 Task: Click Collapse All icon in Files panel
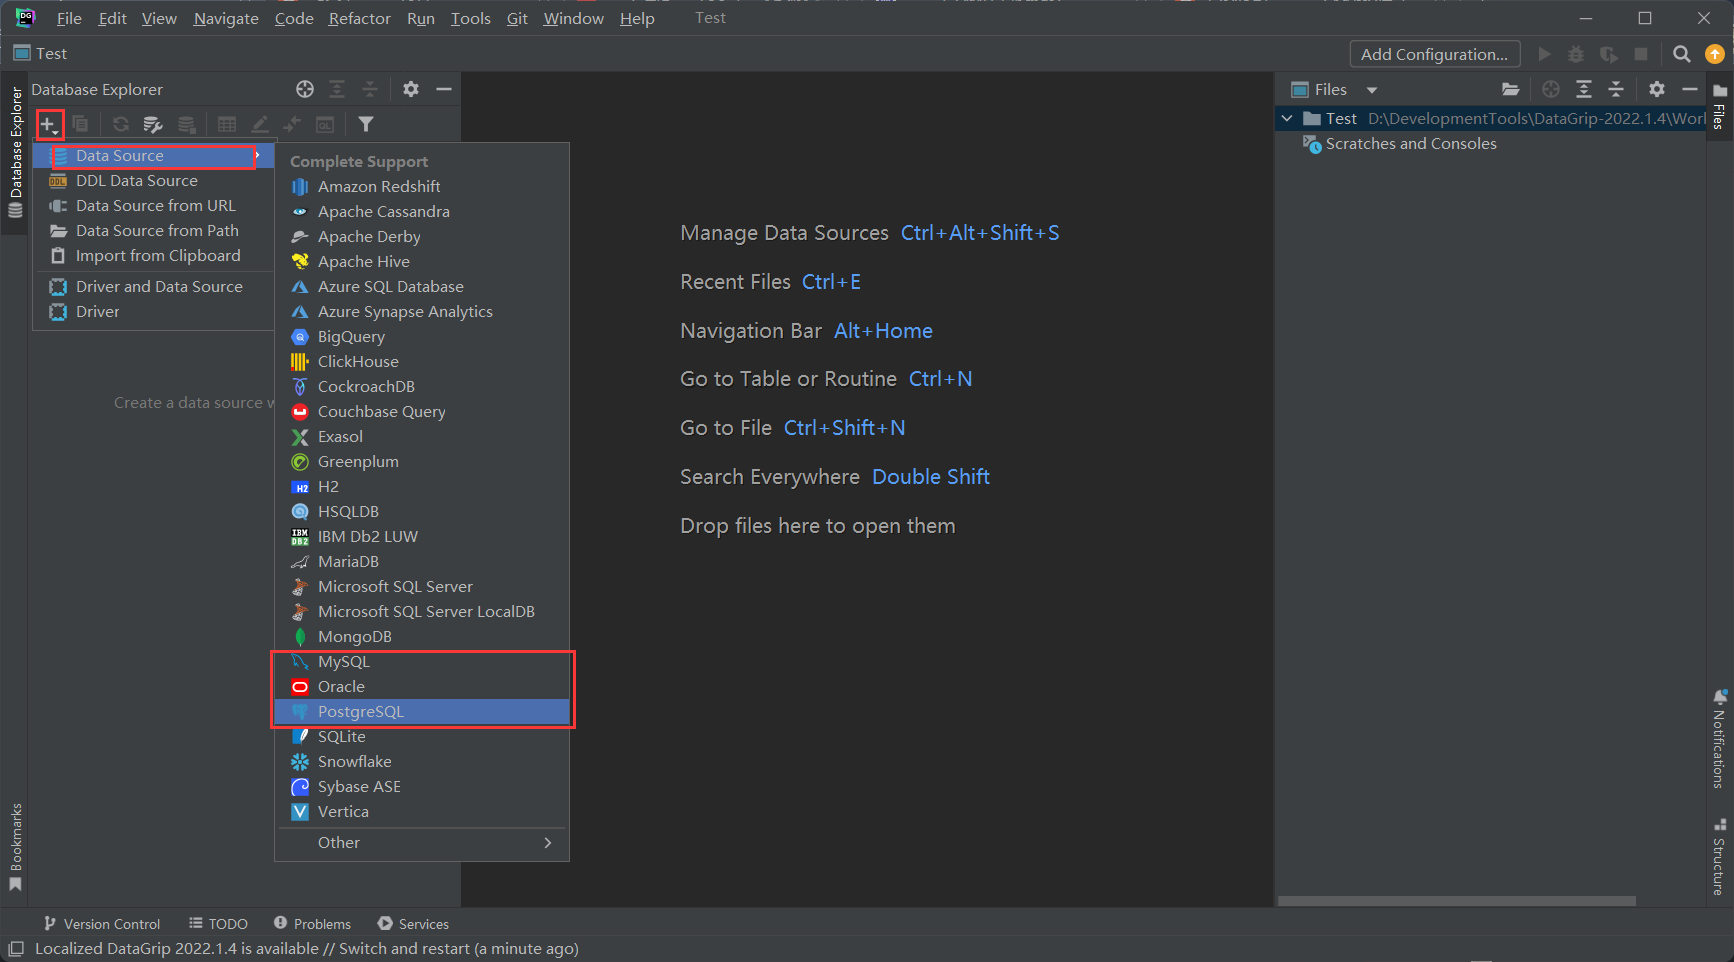point(1616,89)
